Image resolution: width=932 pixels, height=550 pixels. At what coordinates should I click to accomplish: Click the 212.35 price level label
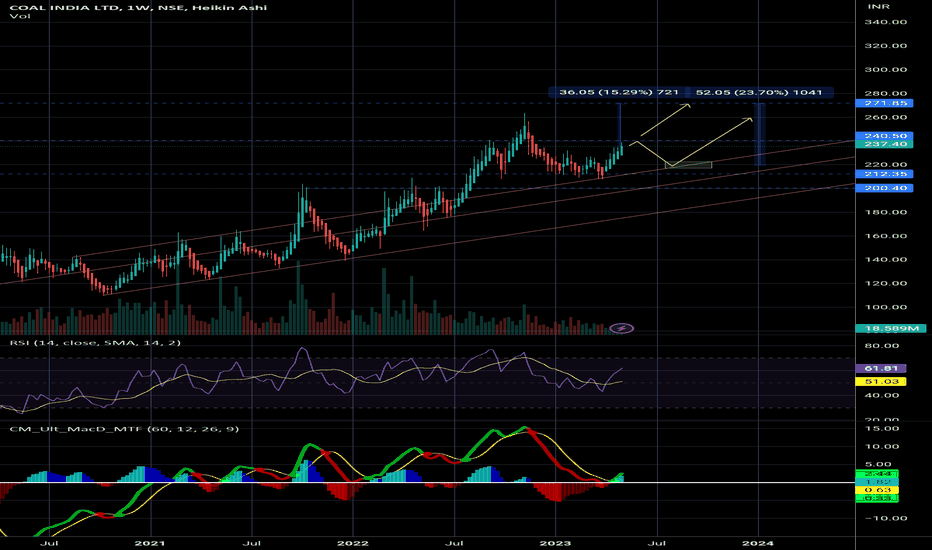(884, 174)
